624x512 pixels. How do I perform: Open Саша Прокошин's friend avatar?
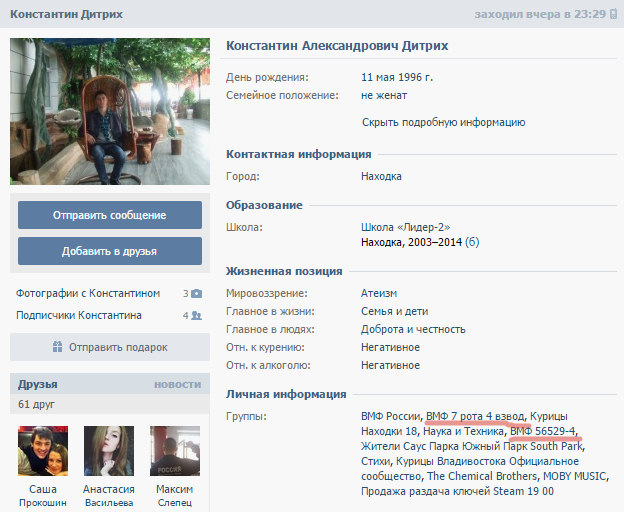pos(43,451)
